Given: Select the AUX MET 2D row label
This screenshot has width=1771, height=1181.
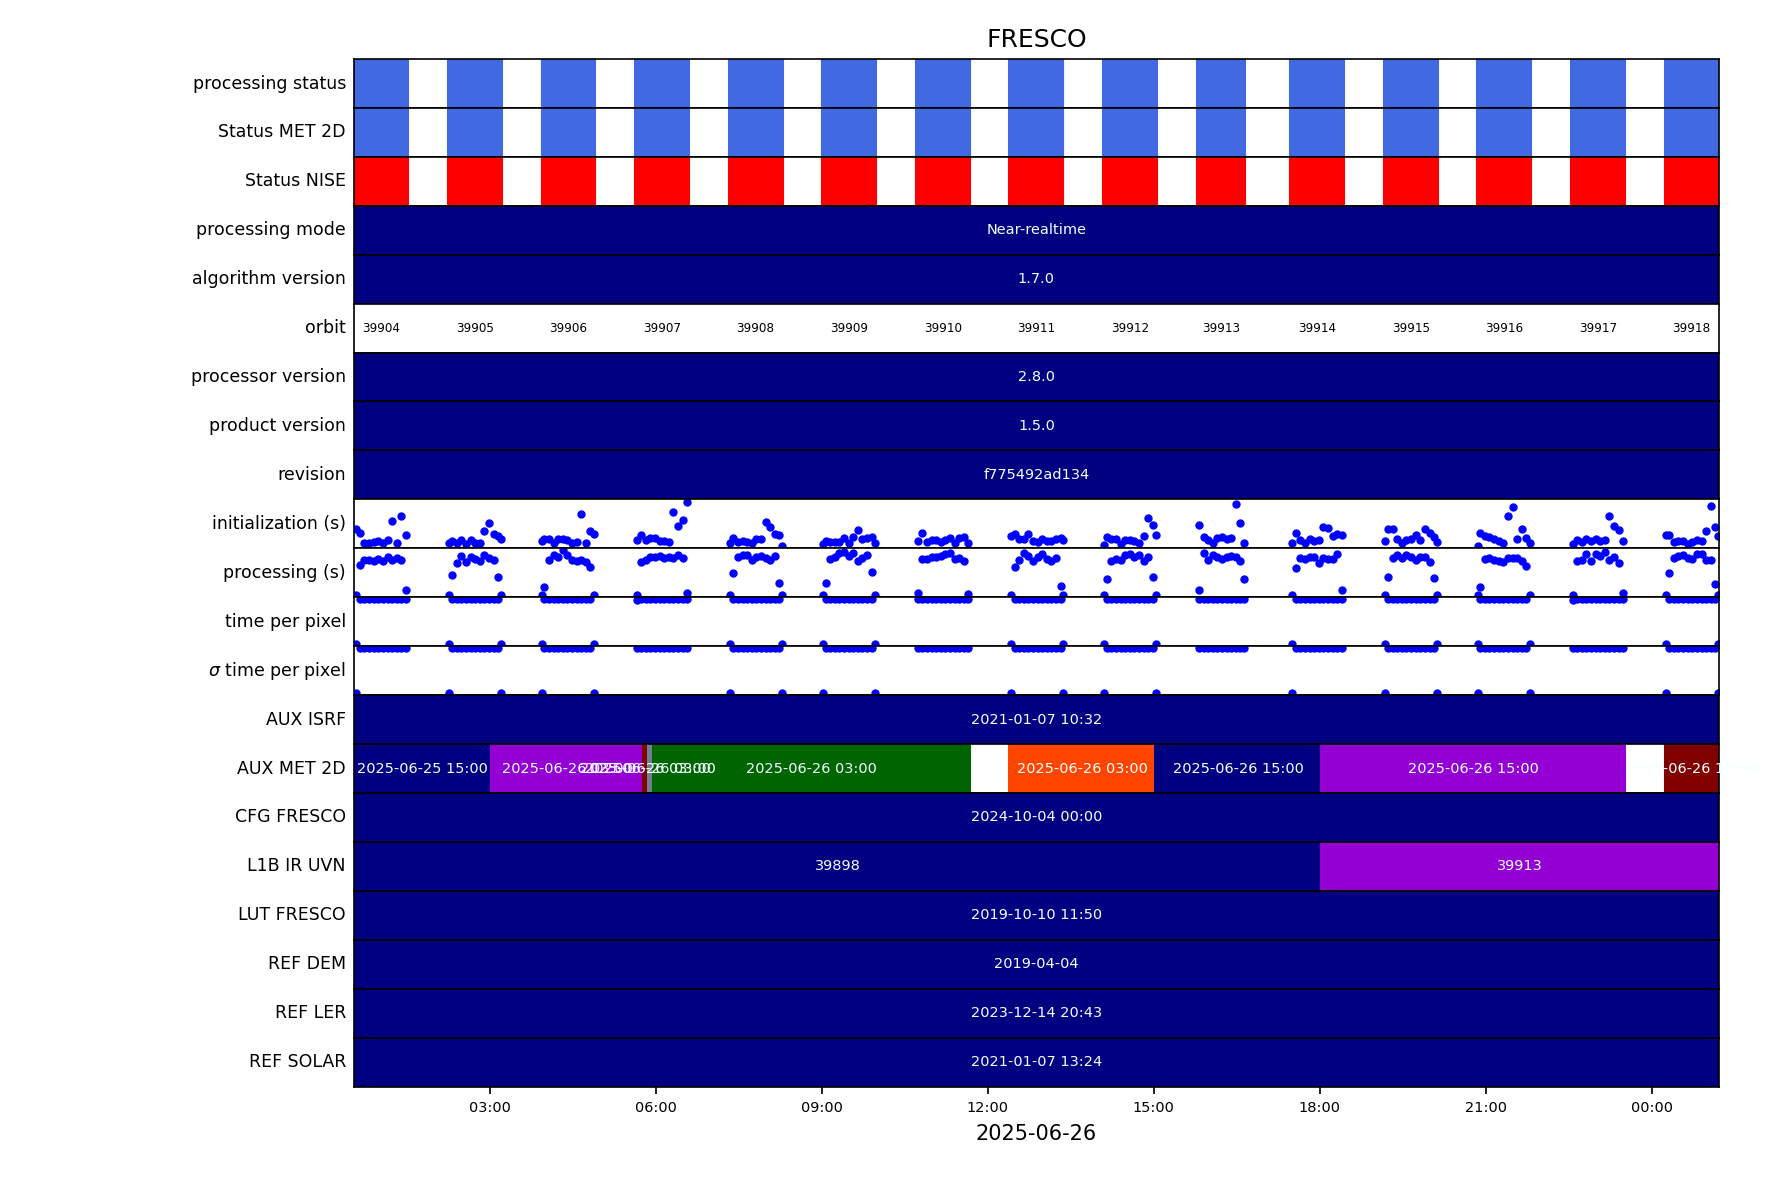Looking at the screenshot, I should (291, 768).
